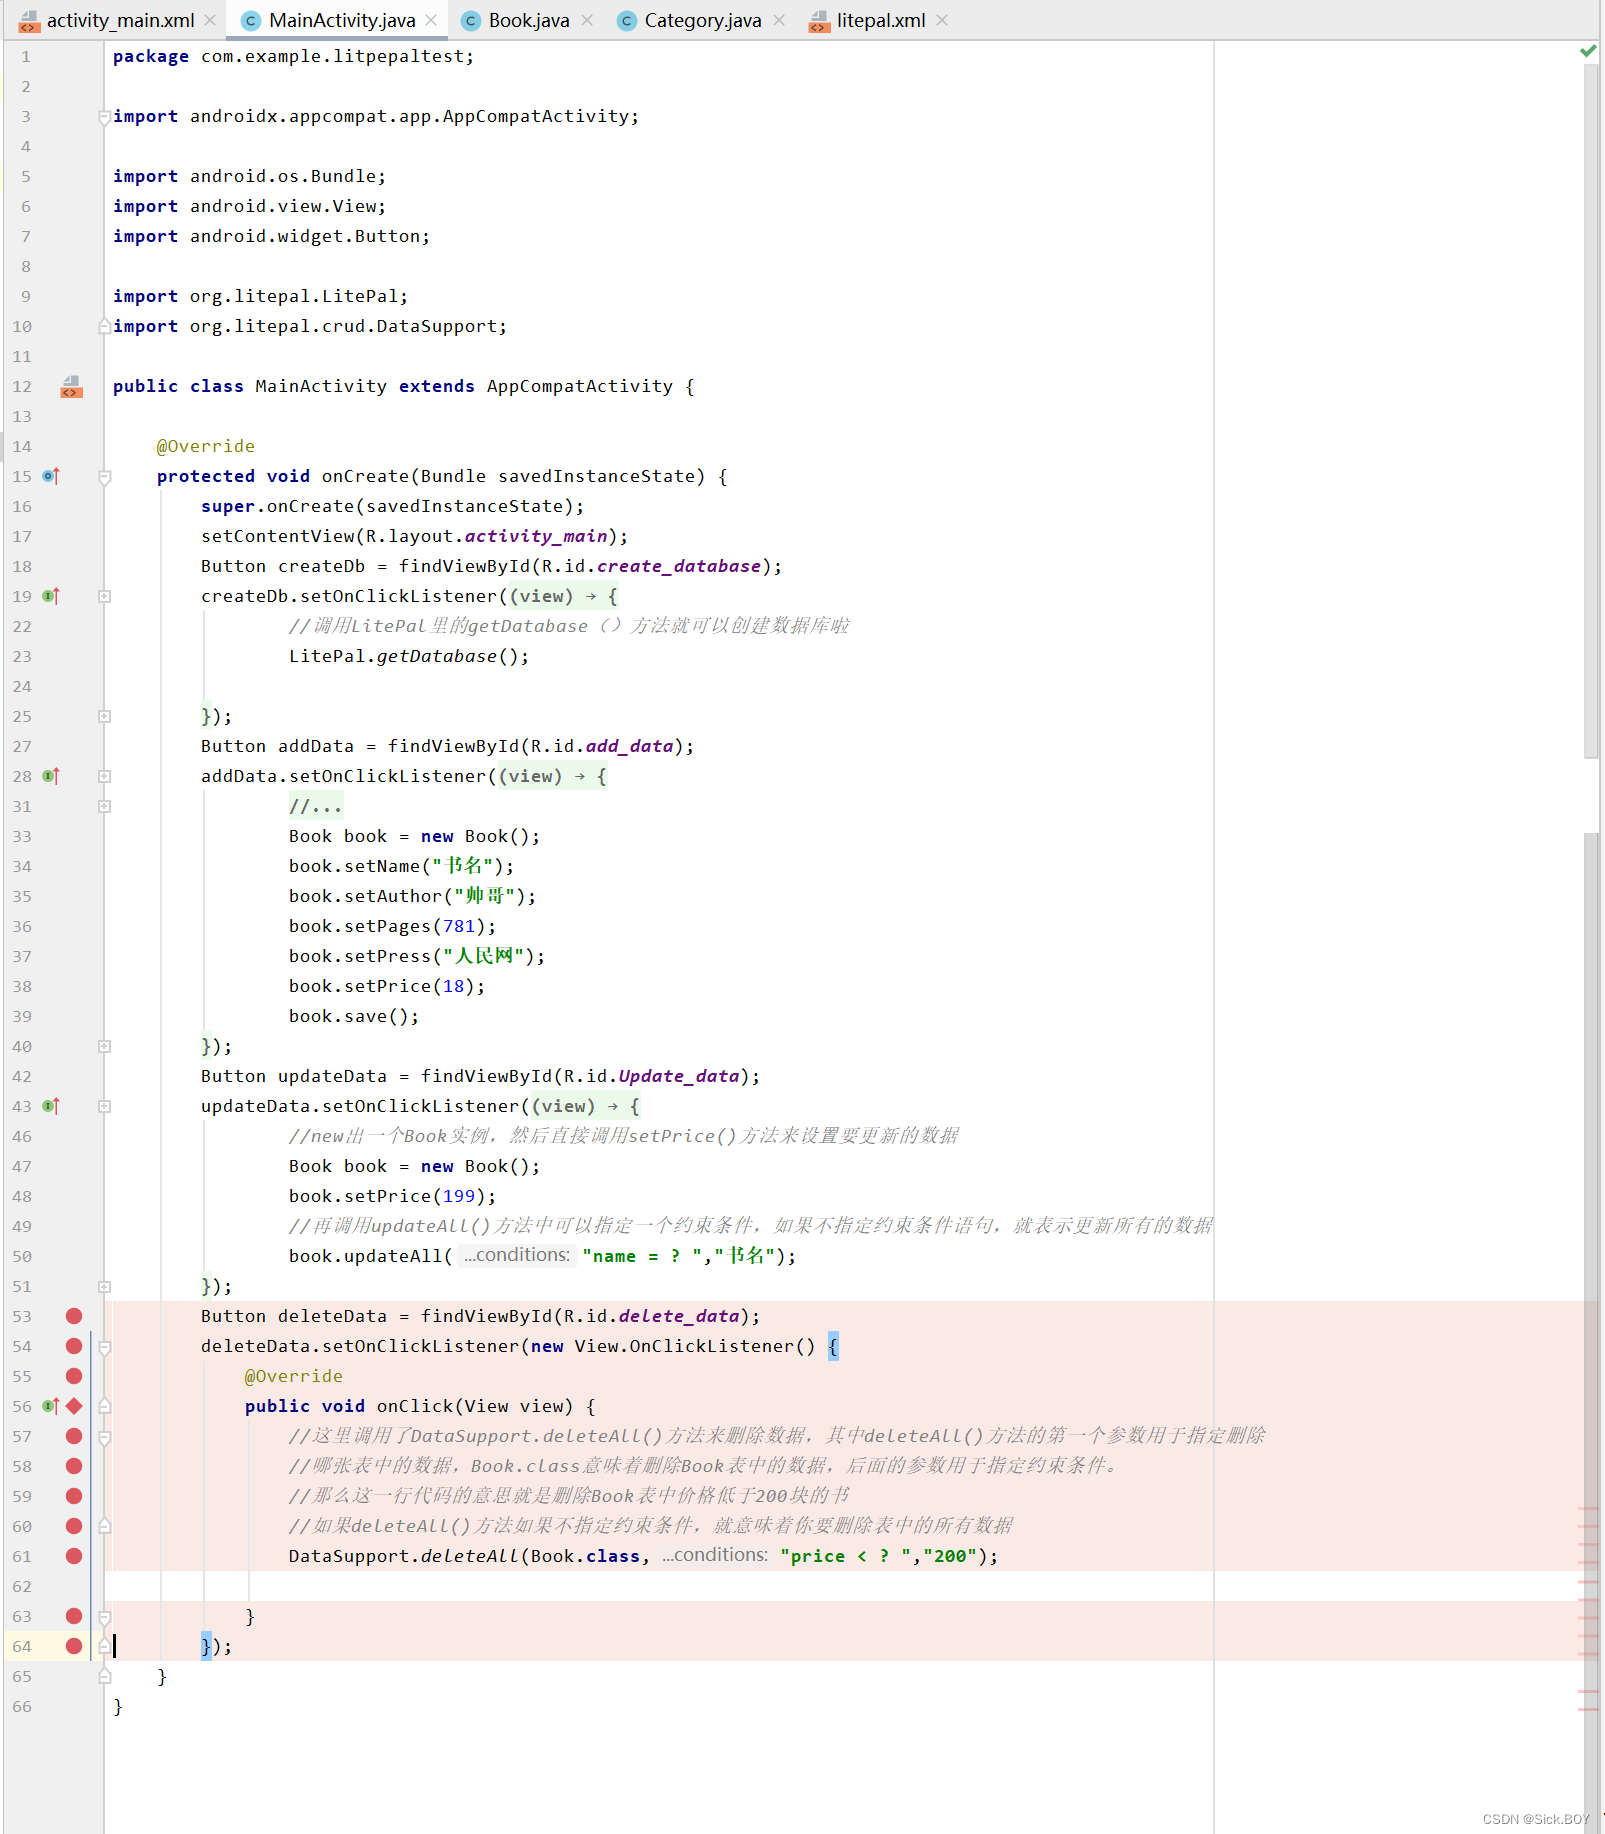This screenshot has height=1834, width=1605.
Task: Expand the addData lambda fold on line 28
Action: coord(104,776)
